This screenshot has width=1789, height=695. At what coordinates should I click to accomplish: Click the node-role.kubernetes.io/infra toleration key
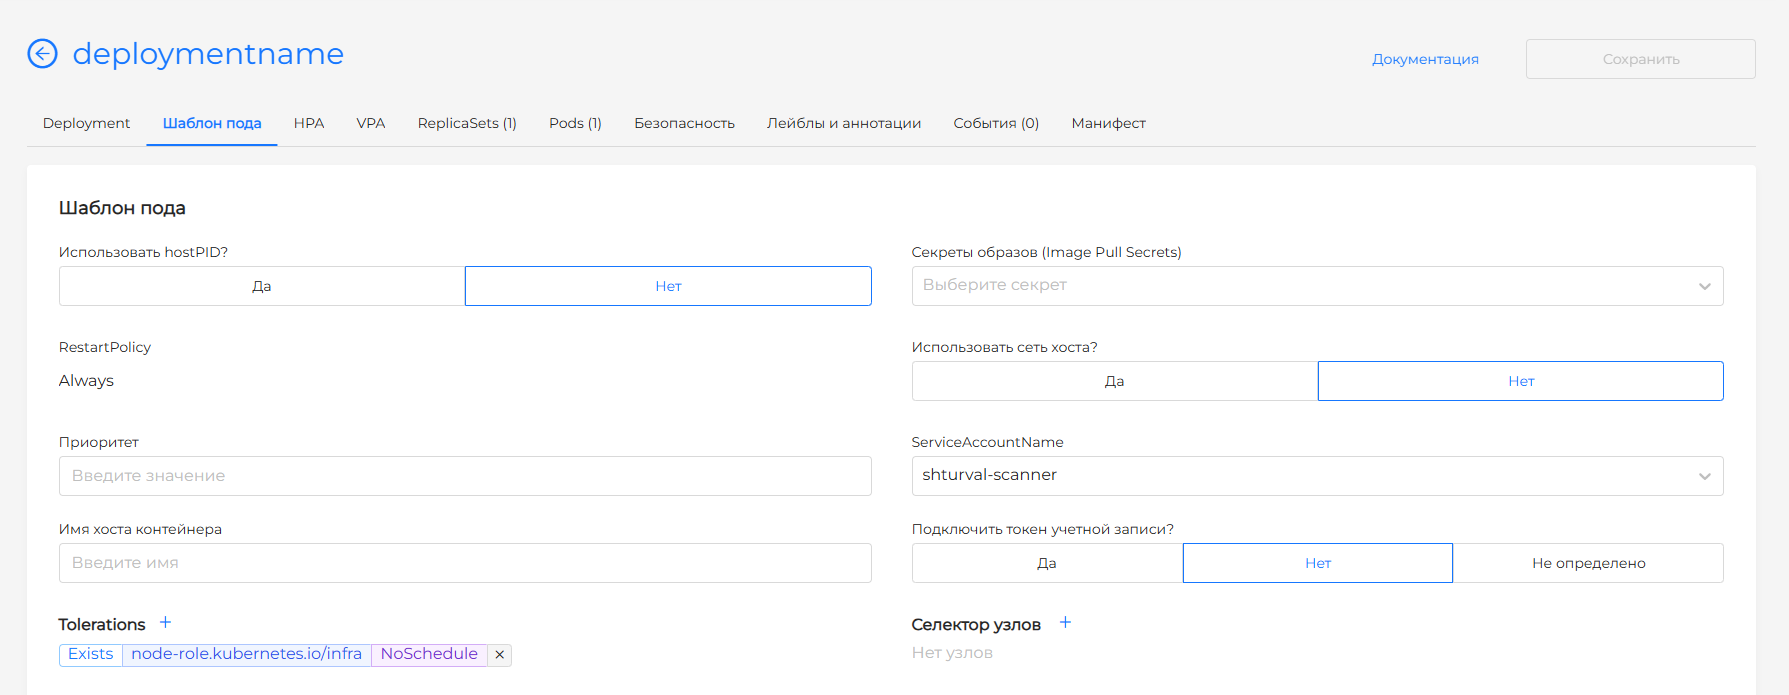(247, 654)
